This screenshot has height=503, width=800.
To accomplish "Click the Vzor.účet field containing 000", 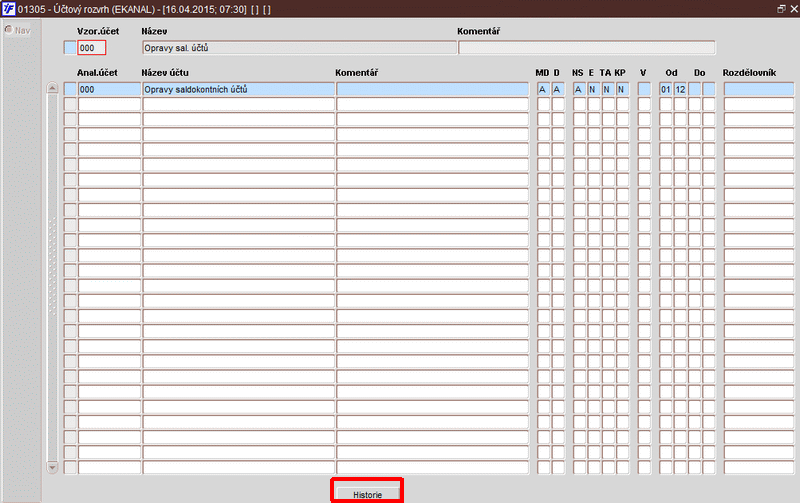I will click(92, 48).
